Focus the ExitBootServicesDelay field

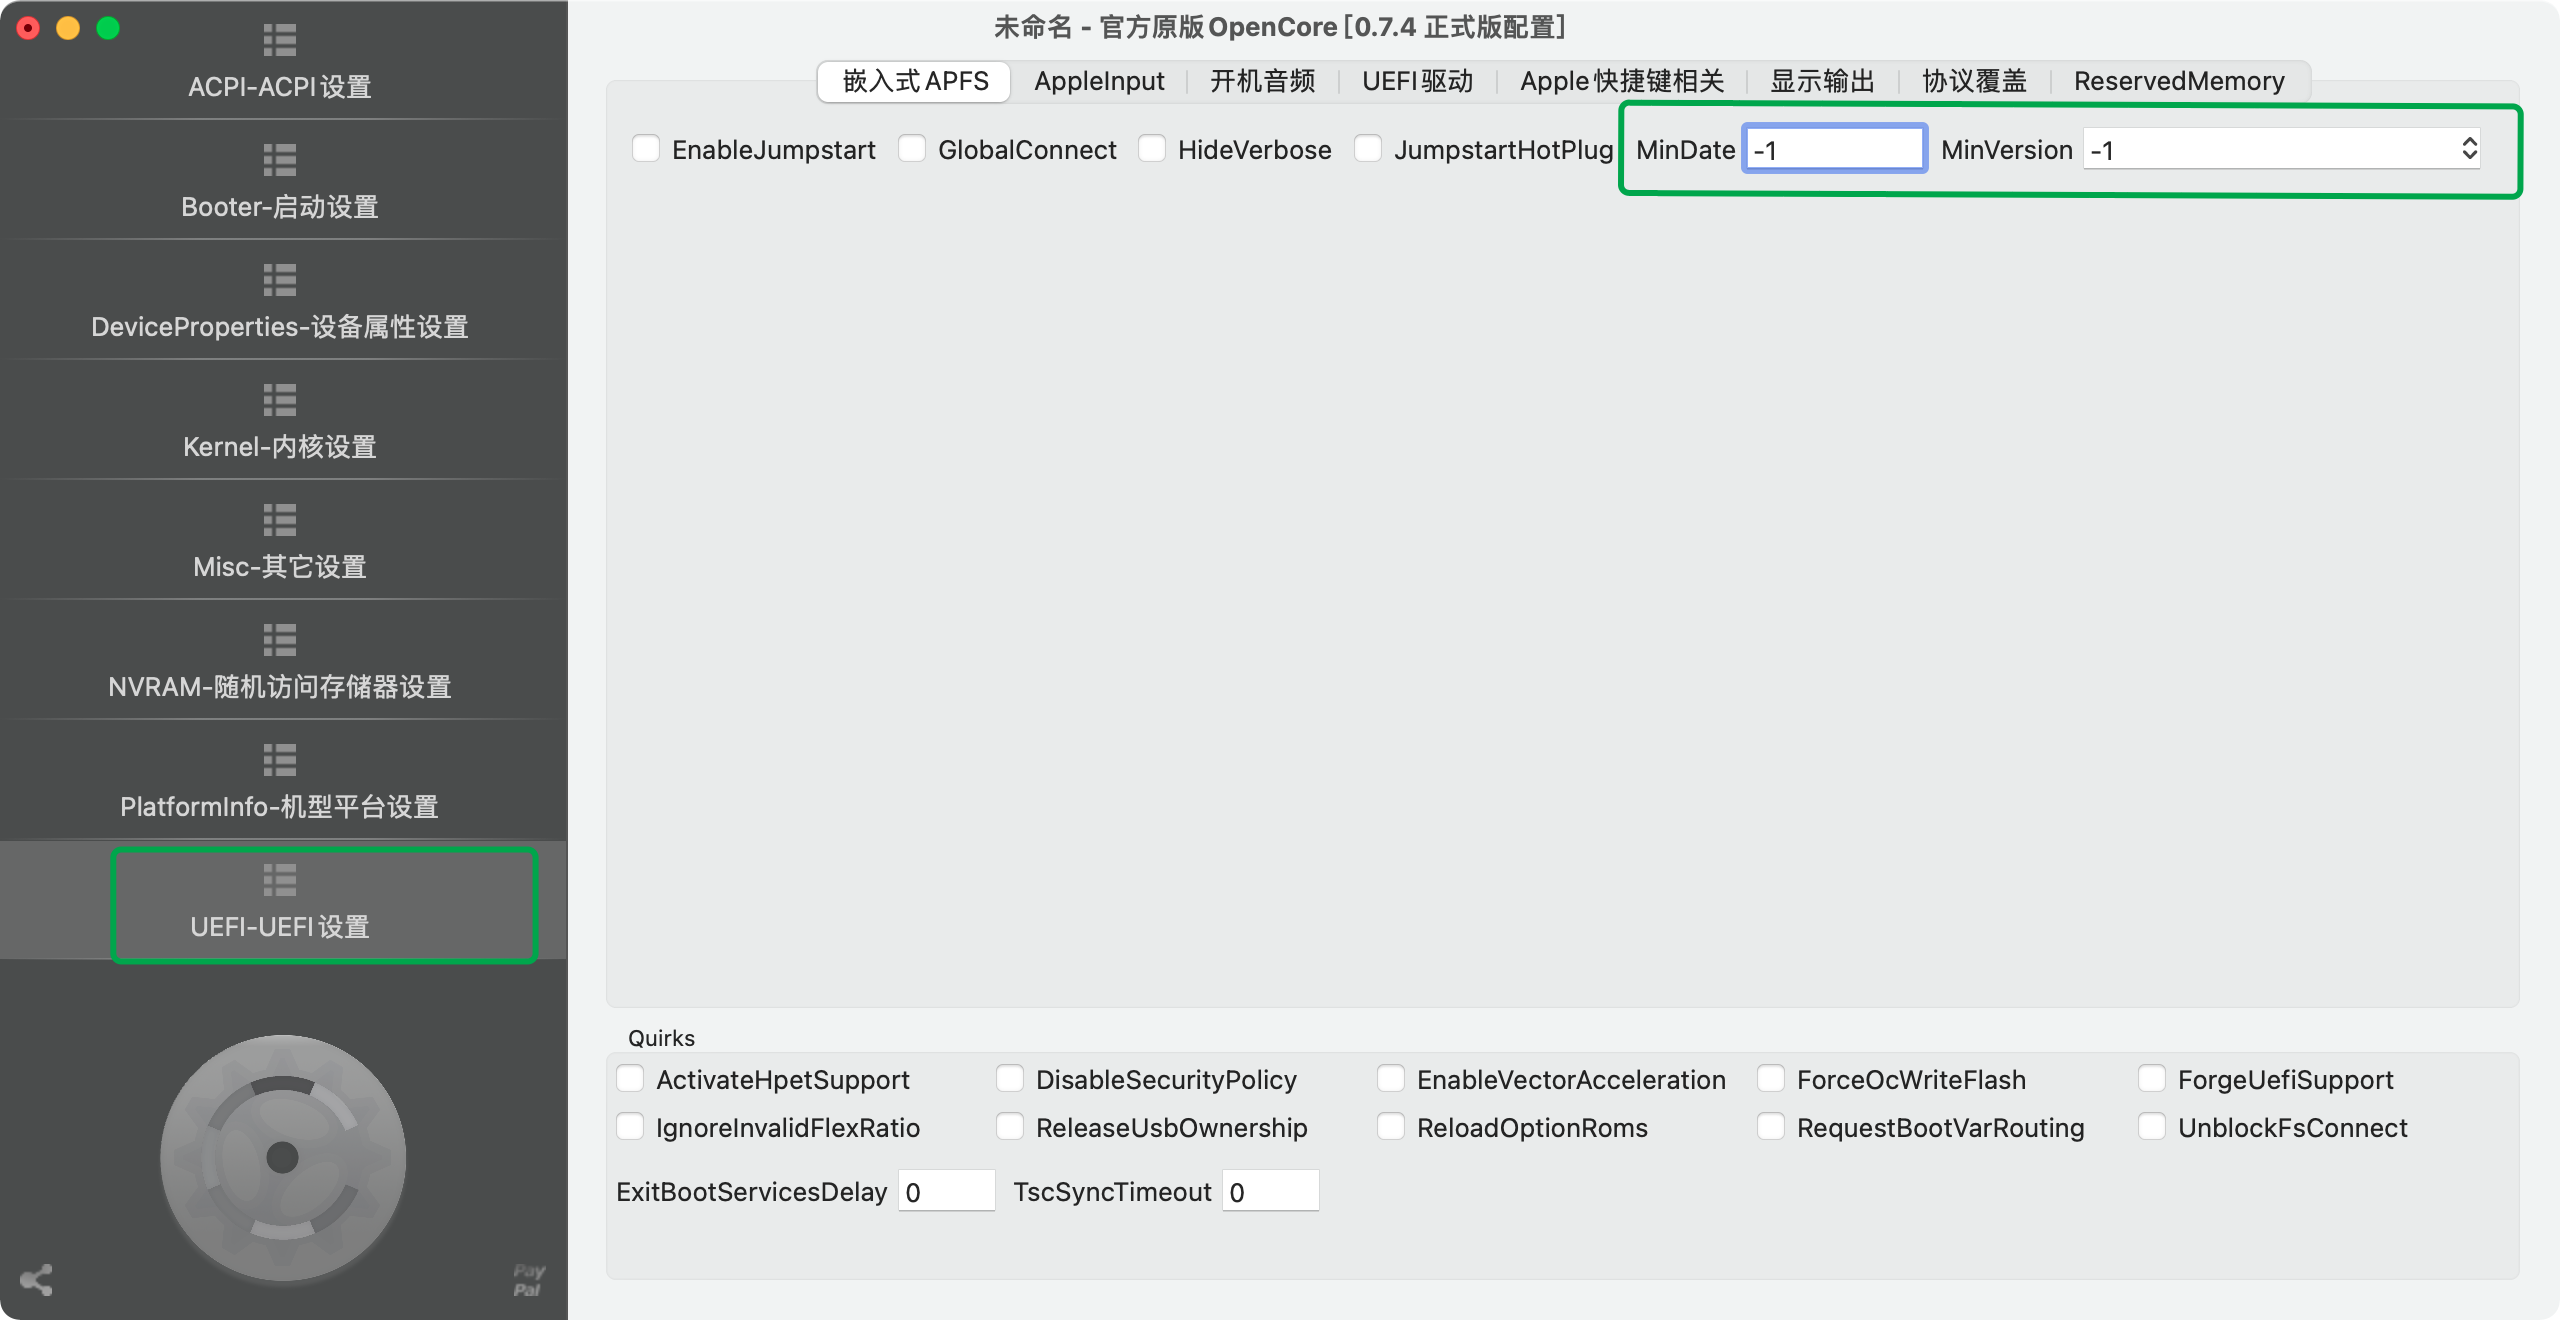pyautogui.click(x=945, y=1191)
